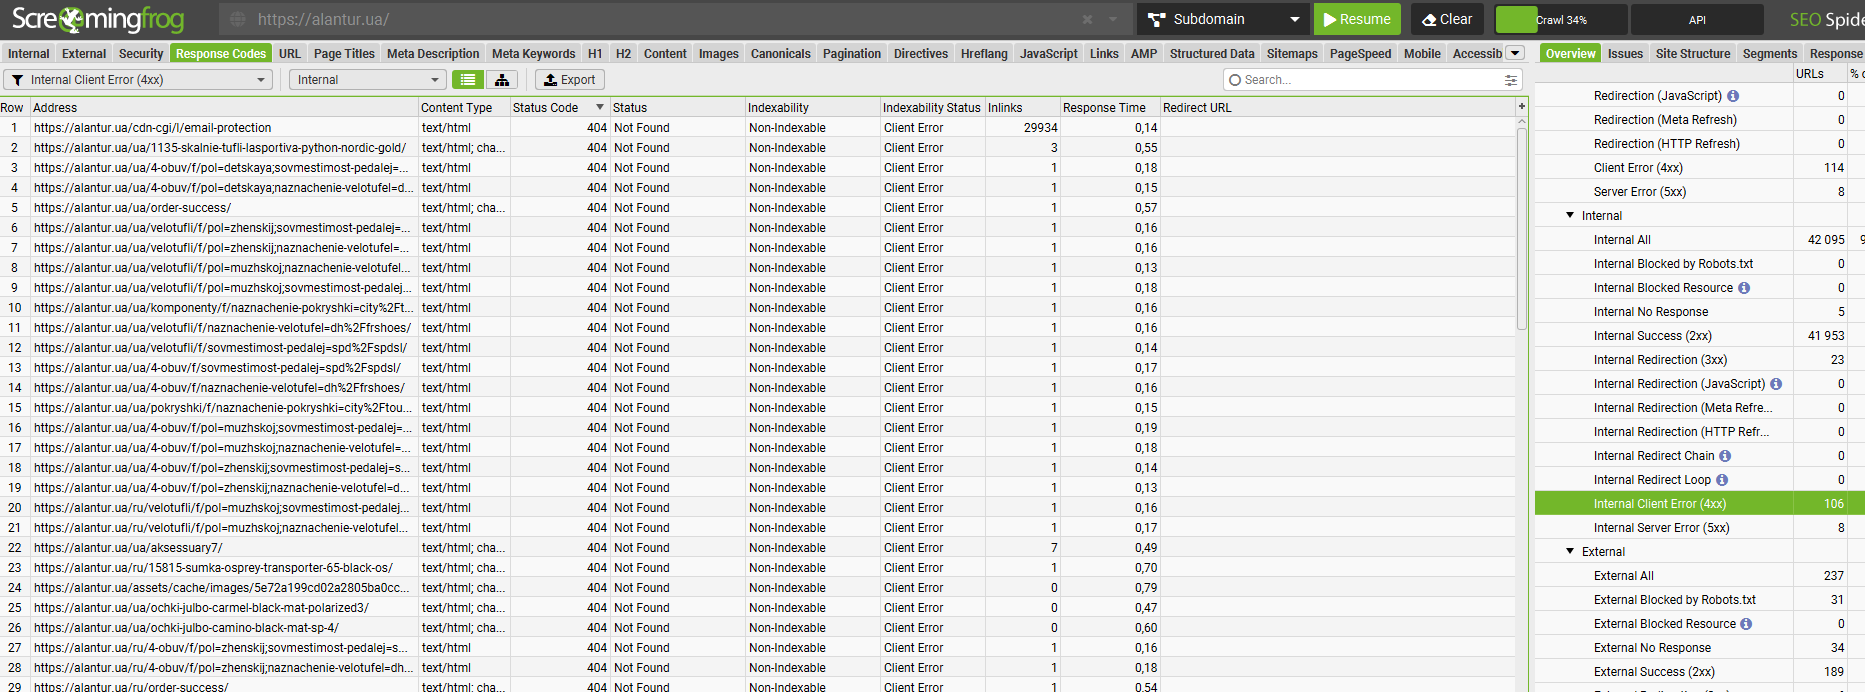Switch to list view icon

click(x=468, y=80)
